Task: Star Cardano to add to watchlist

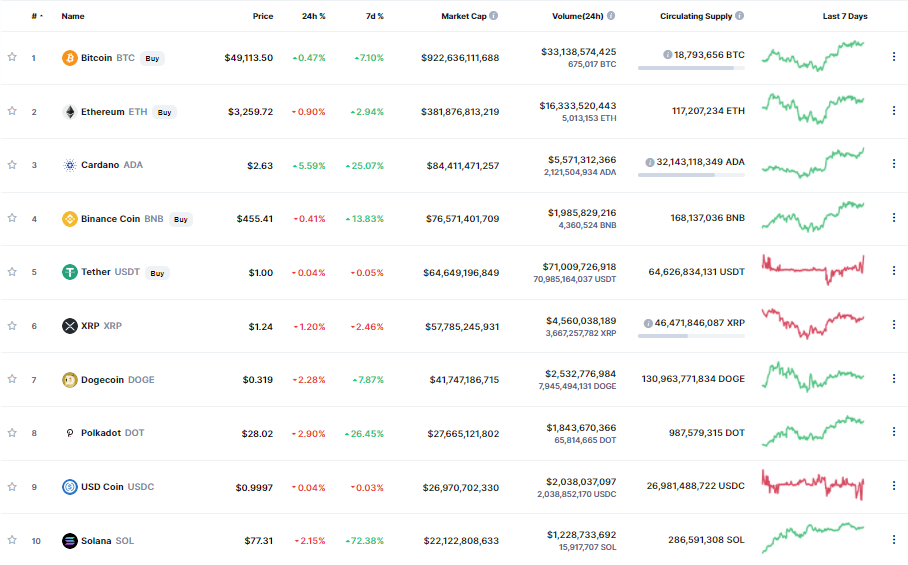Action: (12, 164)
